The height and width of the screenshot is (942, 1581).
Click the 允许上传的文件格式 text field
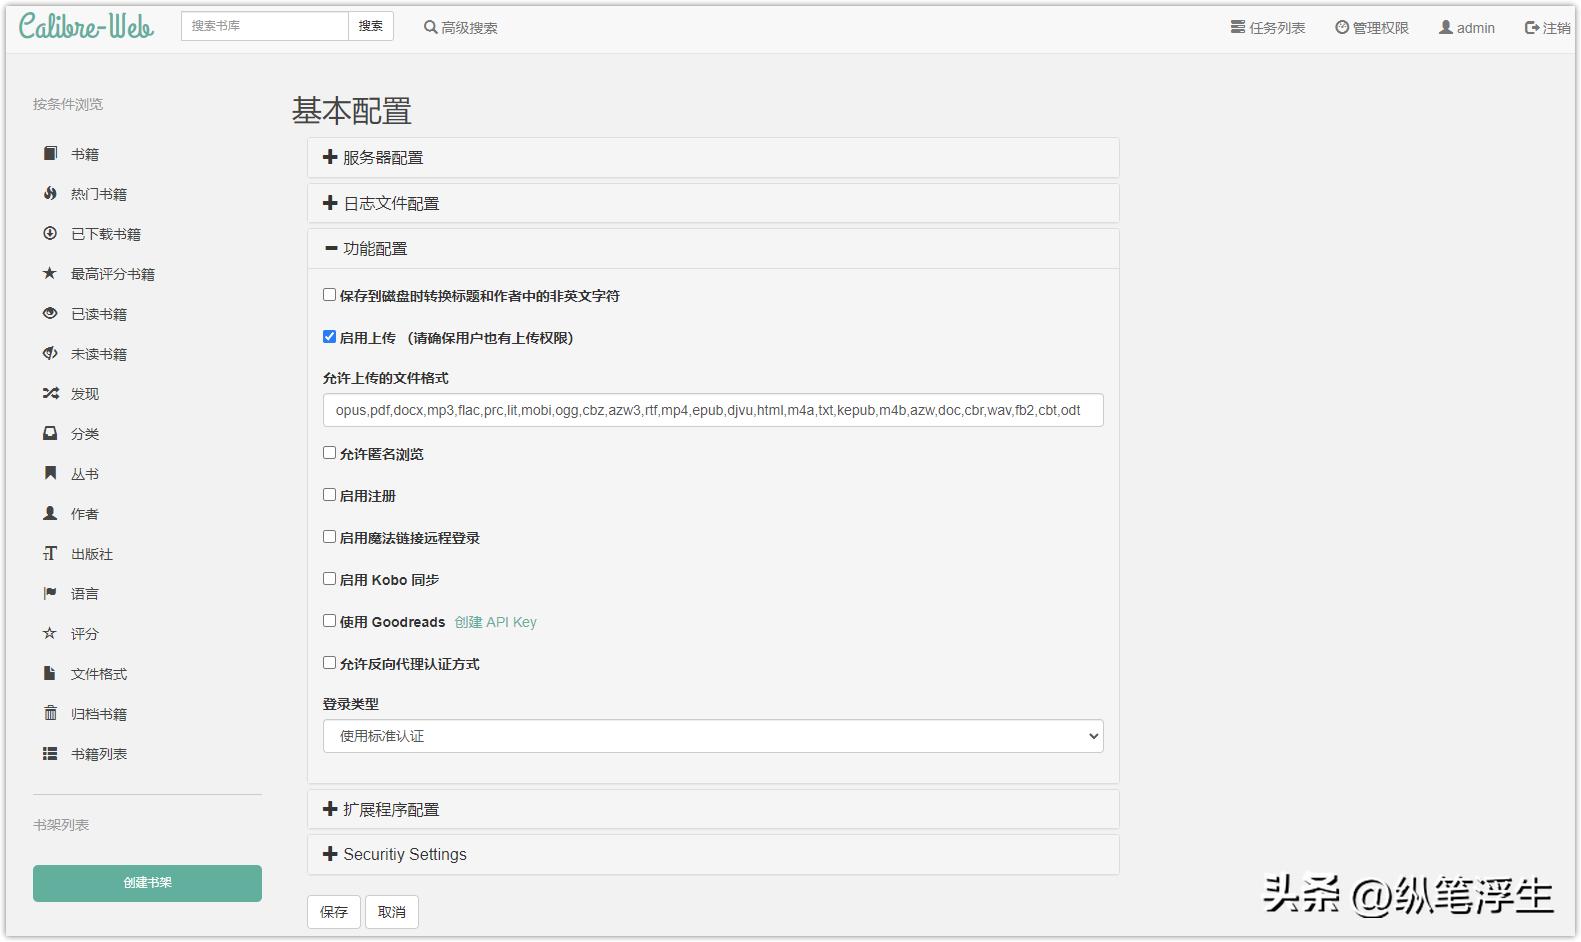coord(713,410)
